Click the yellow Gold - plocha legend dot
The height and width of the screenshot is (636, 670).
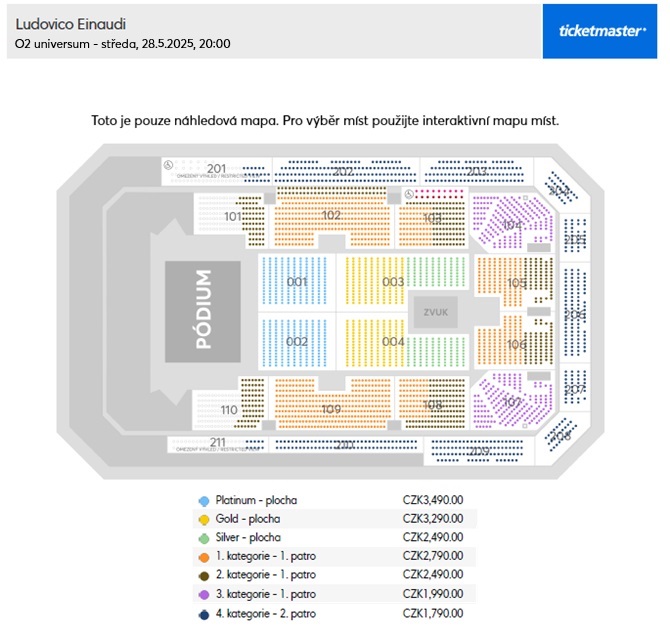[x=204, y=520]
